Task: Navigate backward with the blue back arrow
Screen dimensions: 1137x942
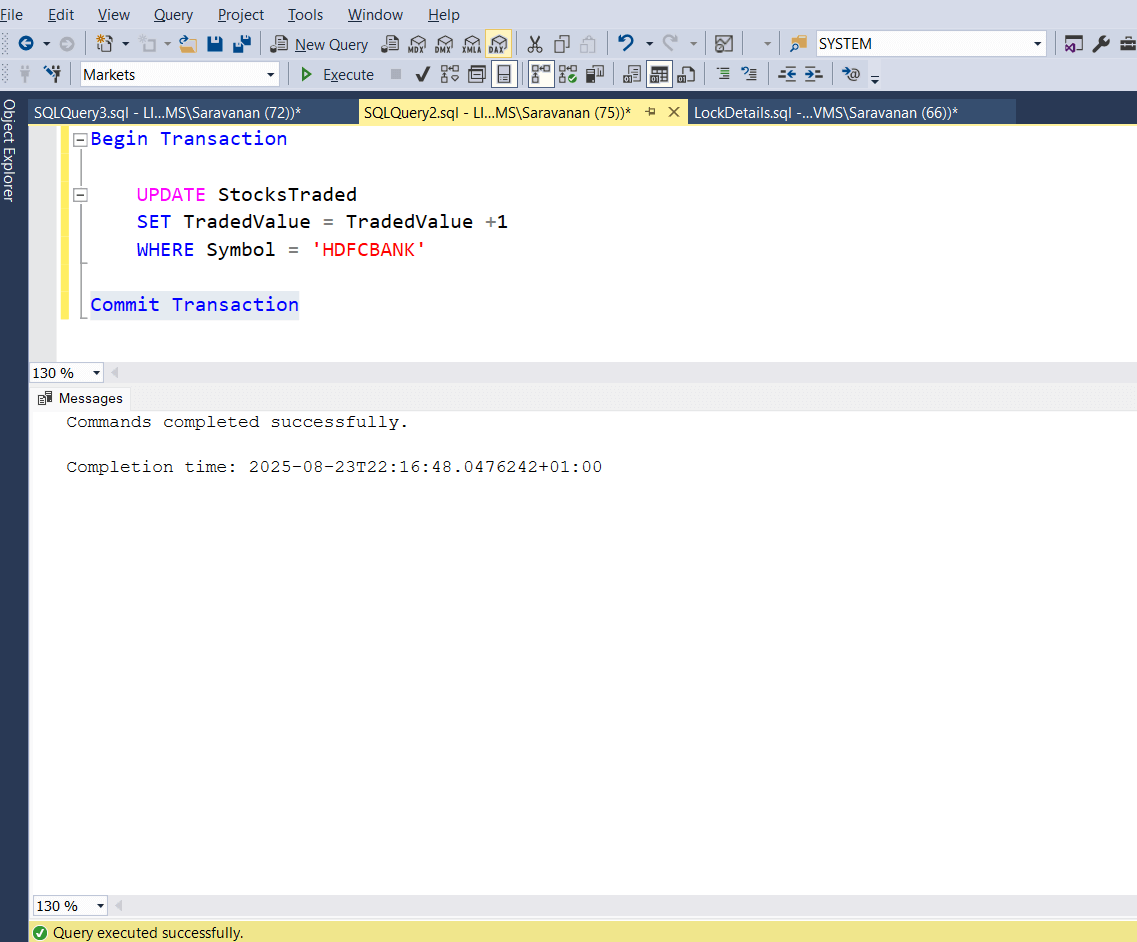Action: (x=26, y=44)
